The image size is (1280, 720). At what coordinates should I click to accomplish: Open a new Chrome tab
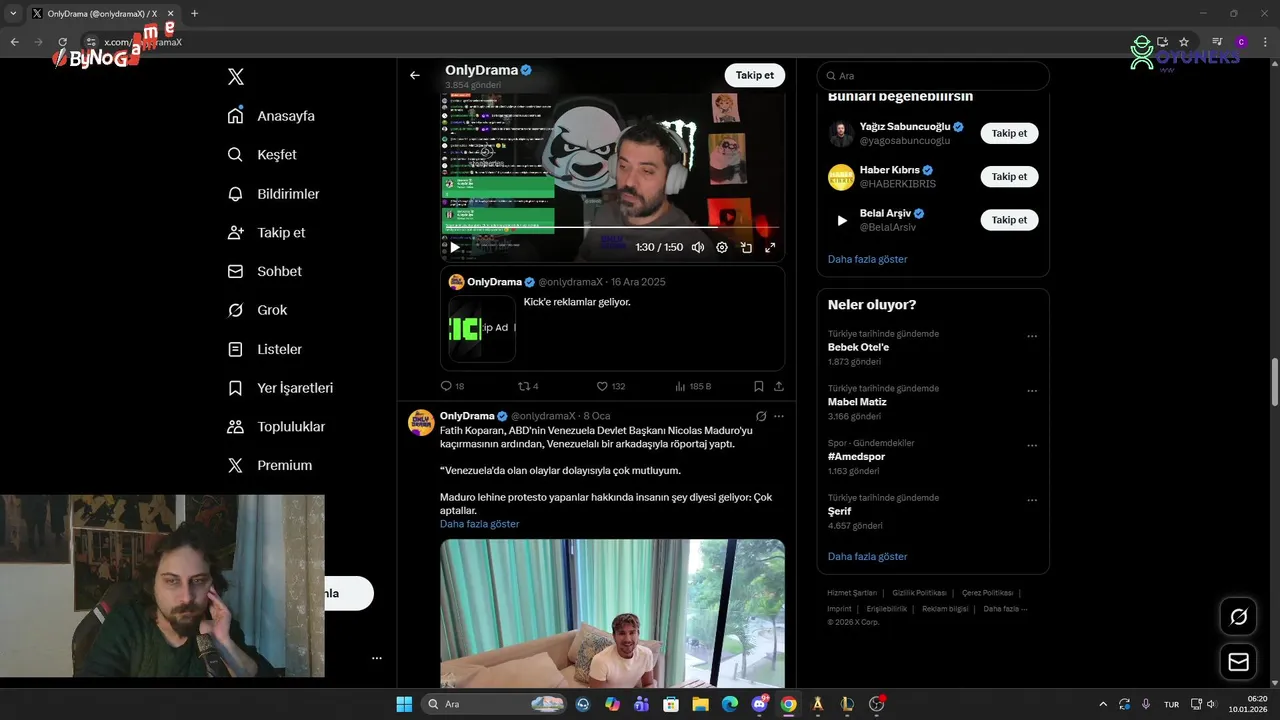coord(194,13)
